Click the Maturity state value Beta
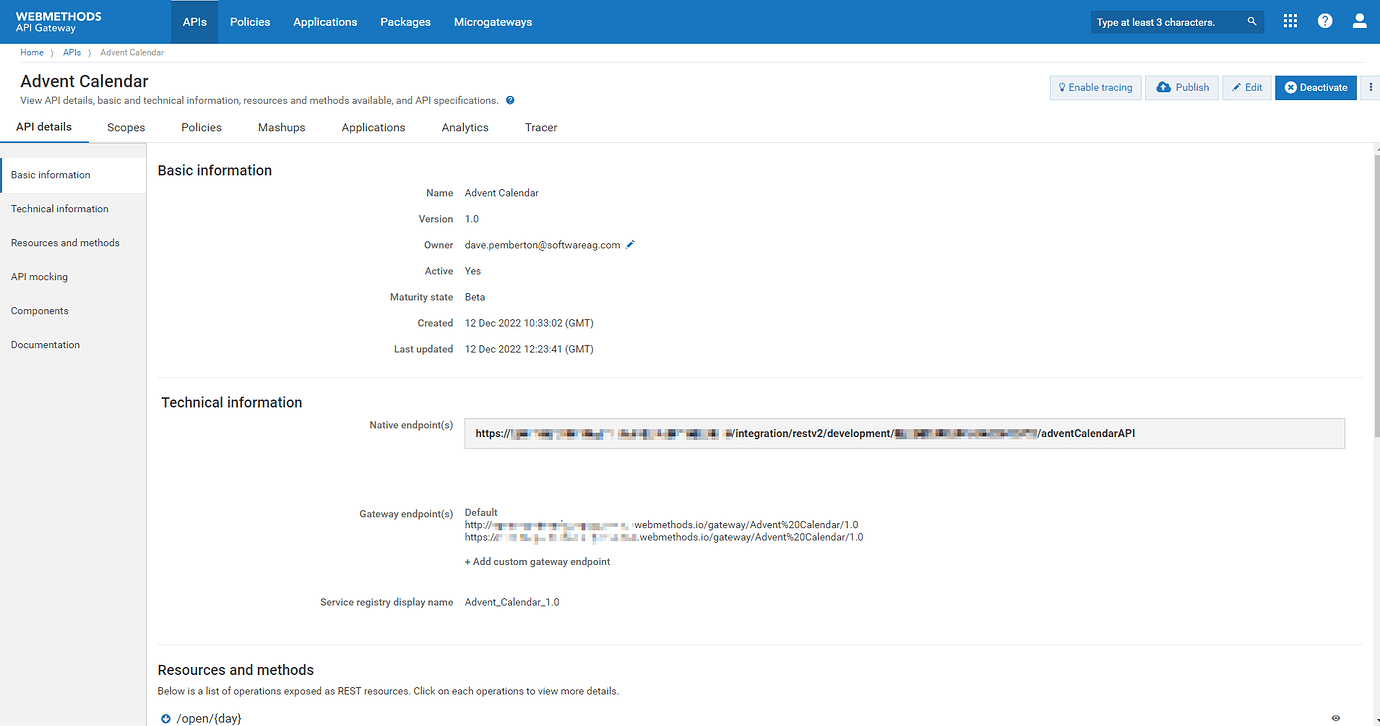 tap(475, 297)
